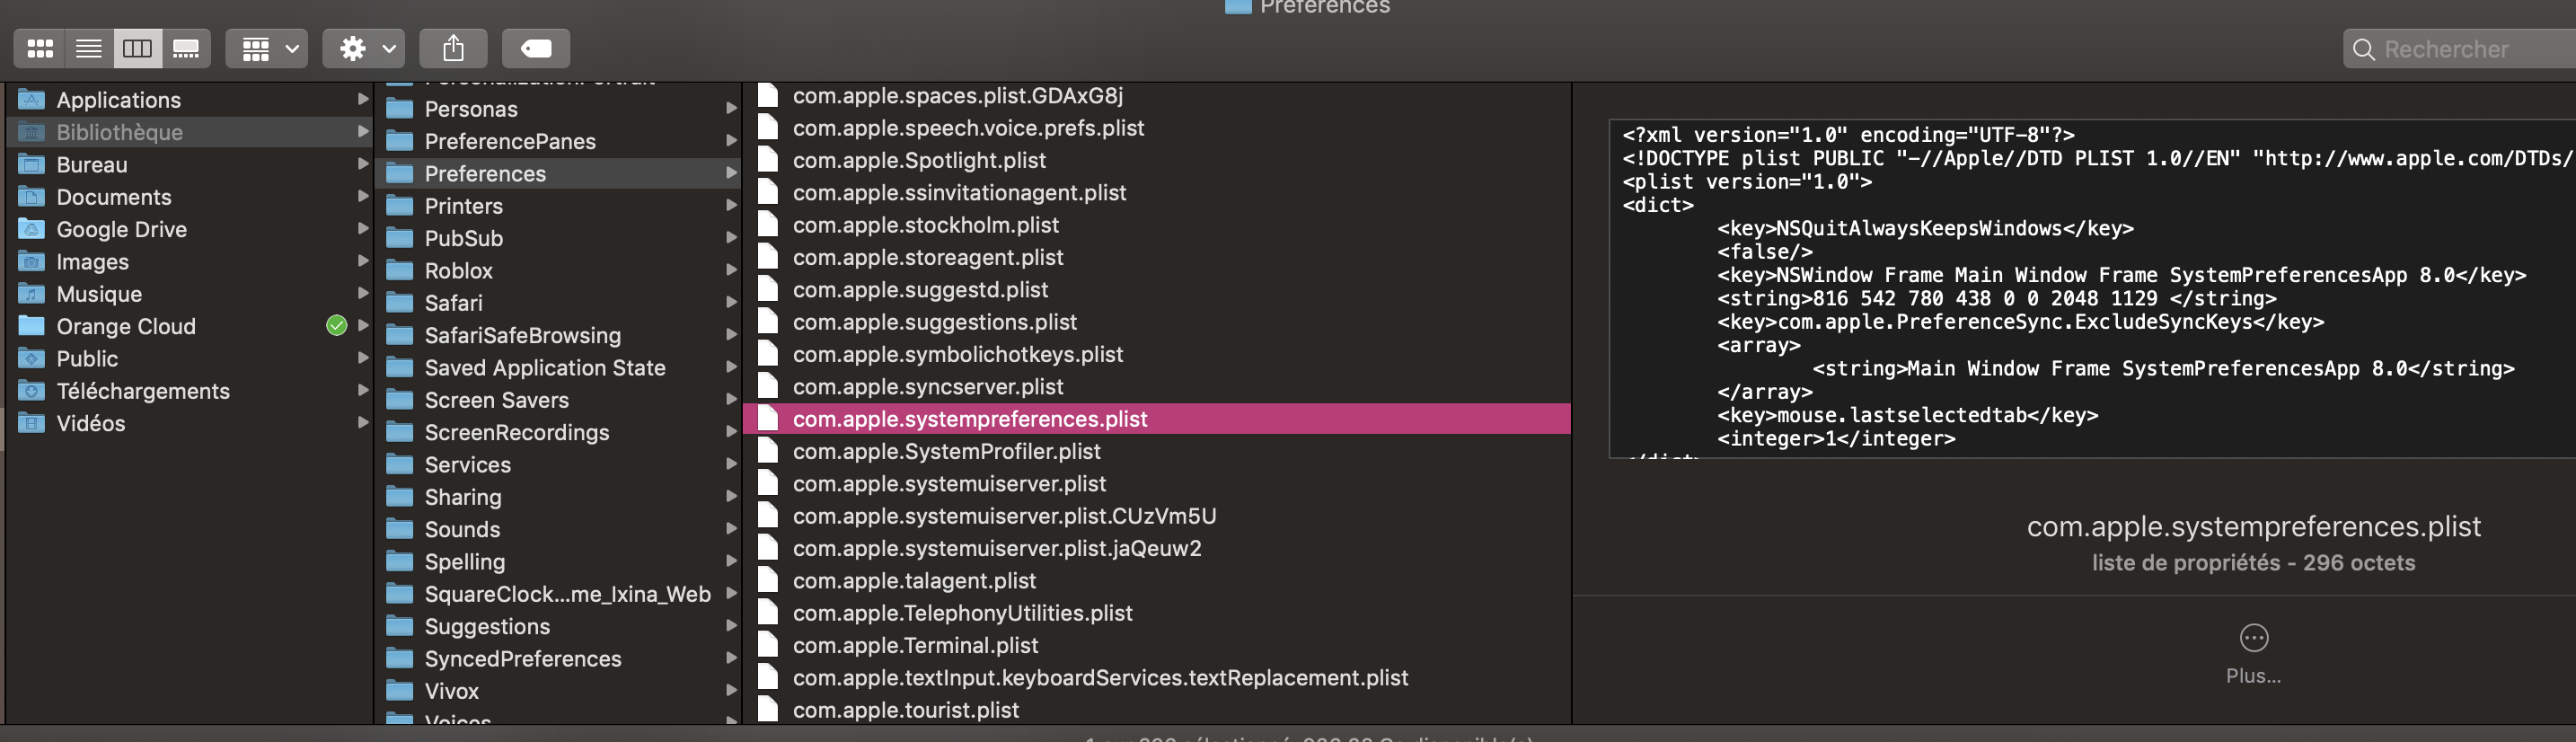Switch to column view mode
The height and width of the screenshot is (742, 2576).
click(x=137, y=48)
